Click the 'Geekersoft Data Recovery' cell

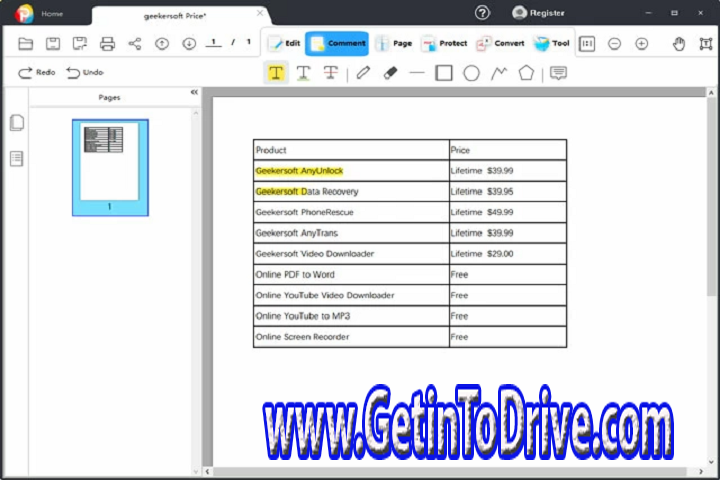click(x=351, y=192)
